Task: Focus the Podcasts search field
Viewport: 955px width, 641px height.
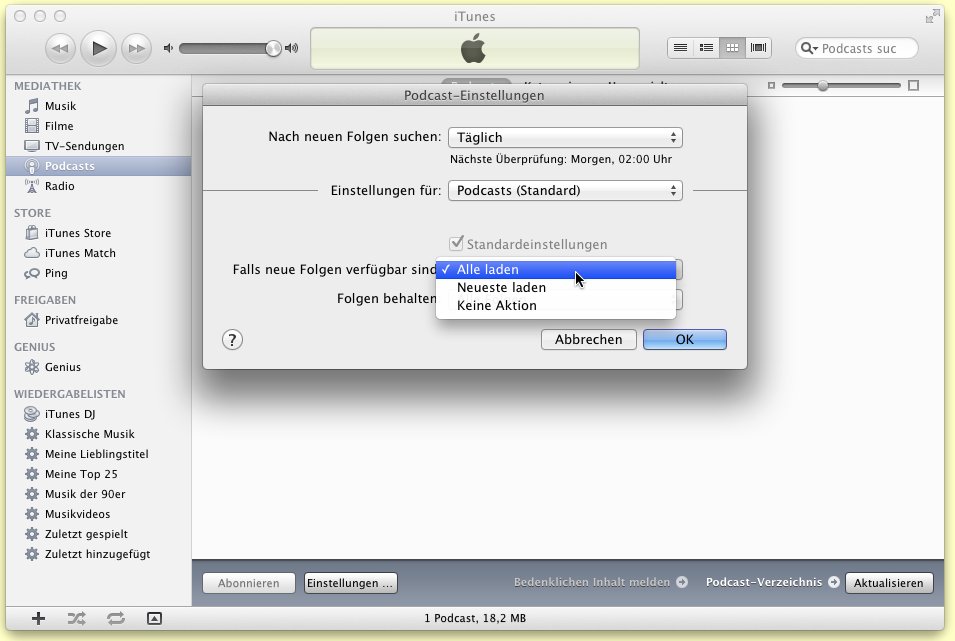Action: pyautogui.click(x=857, y=48)
